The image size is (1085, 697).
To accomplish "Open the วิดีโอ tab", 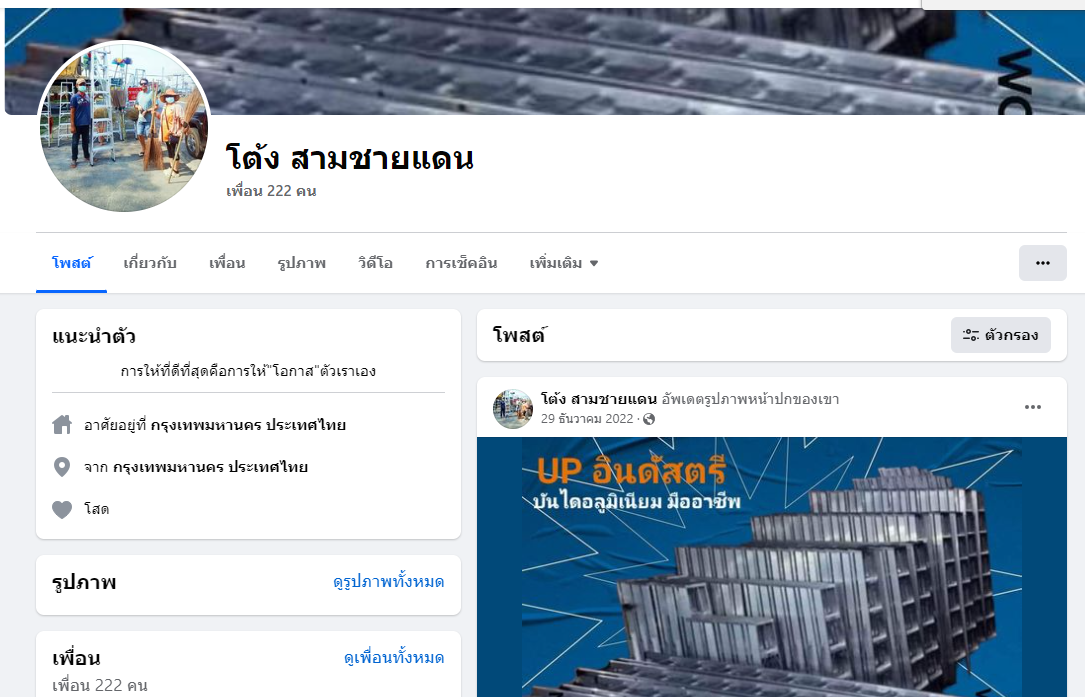I will click(x=376, y=263).
